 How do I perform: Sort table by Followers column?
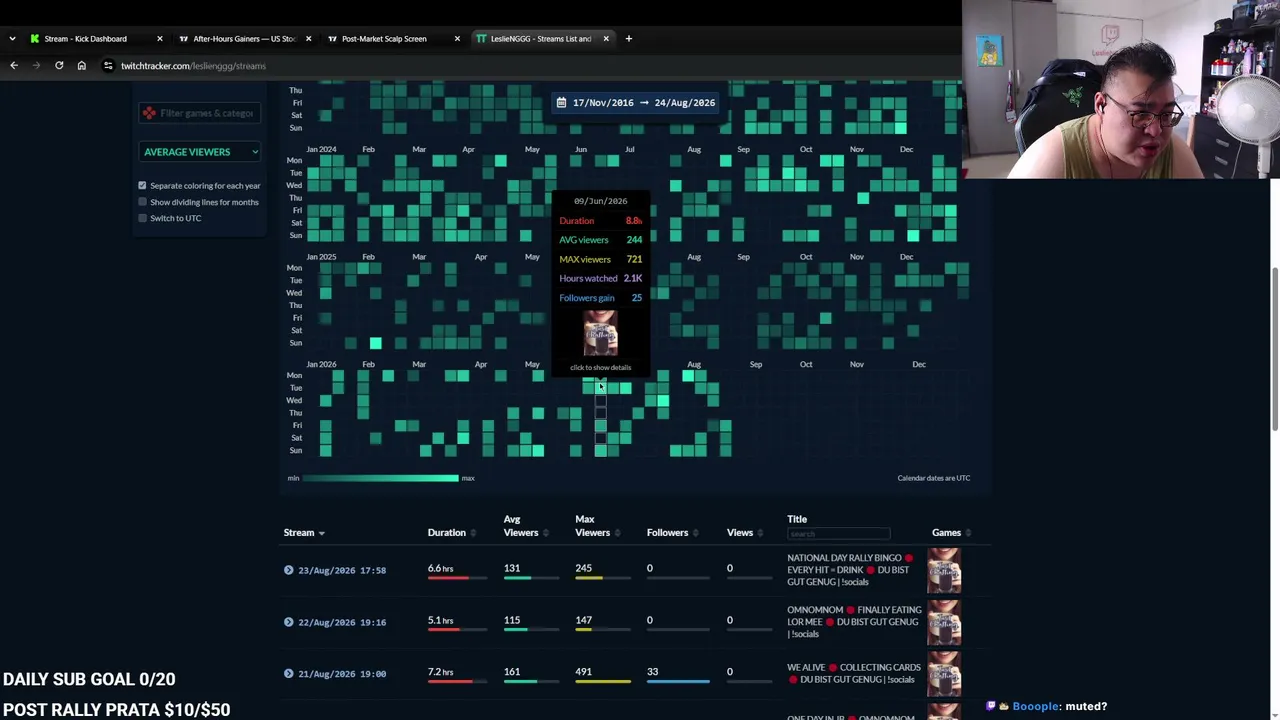[x=671, y=533]
